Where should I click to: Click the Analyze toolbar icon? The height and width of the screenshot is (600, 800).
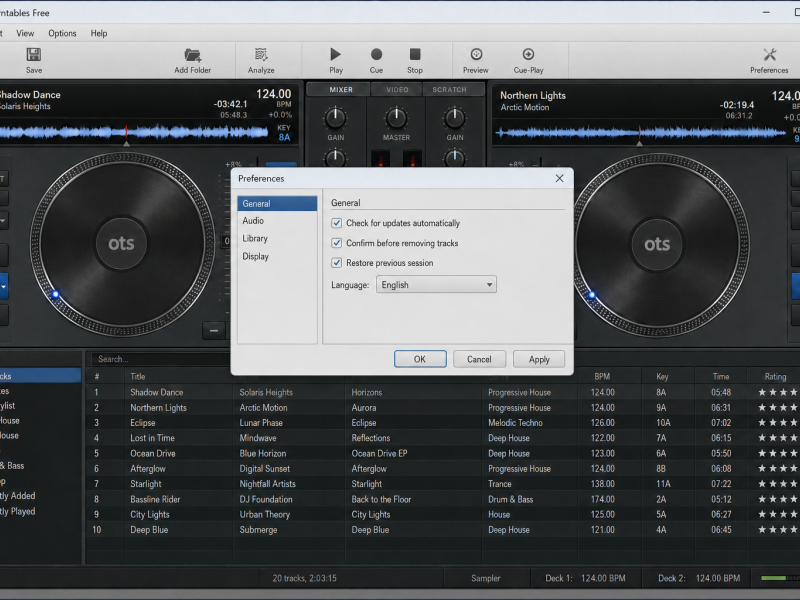click(x=261, y=55)
